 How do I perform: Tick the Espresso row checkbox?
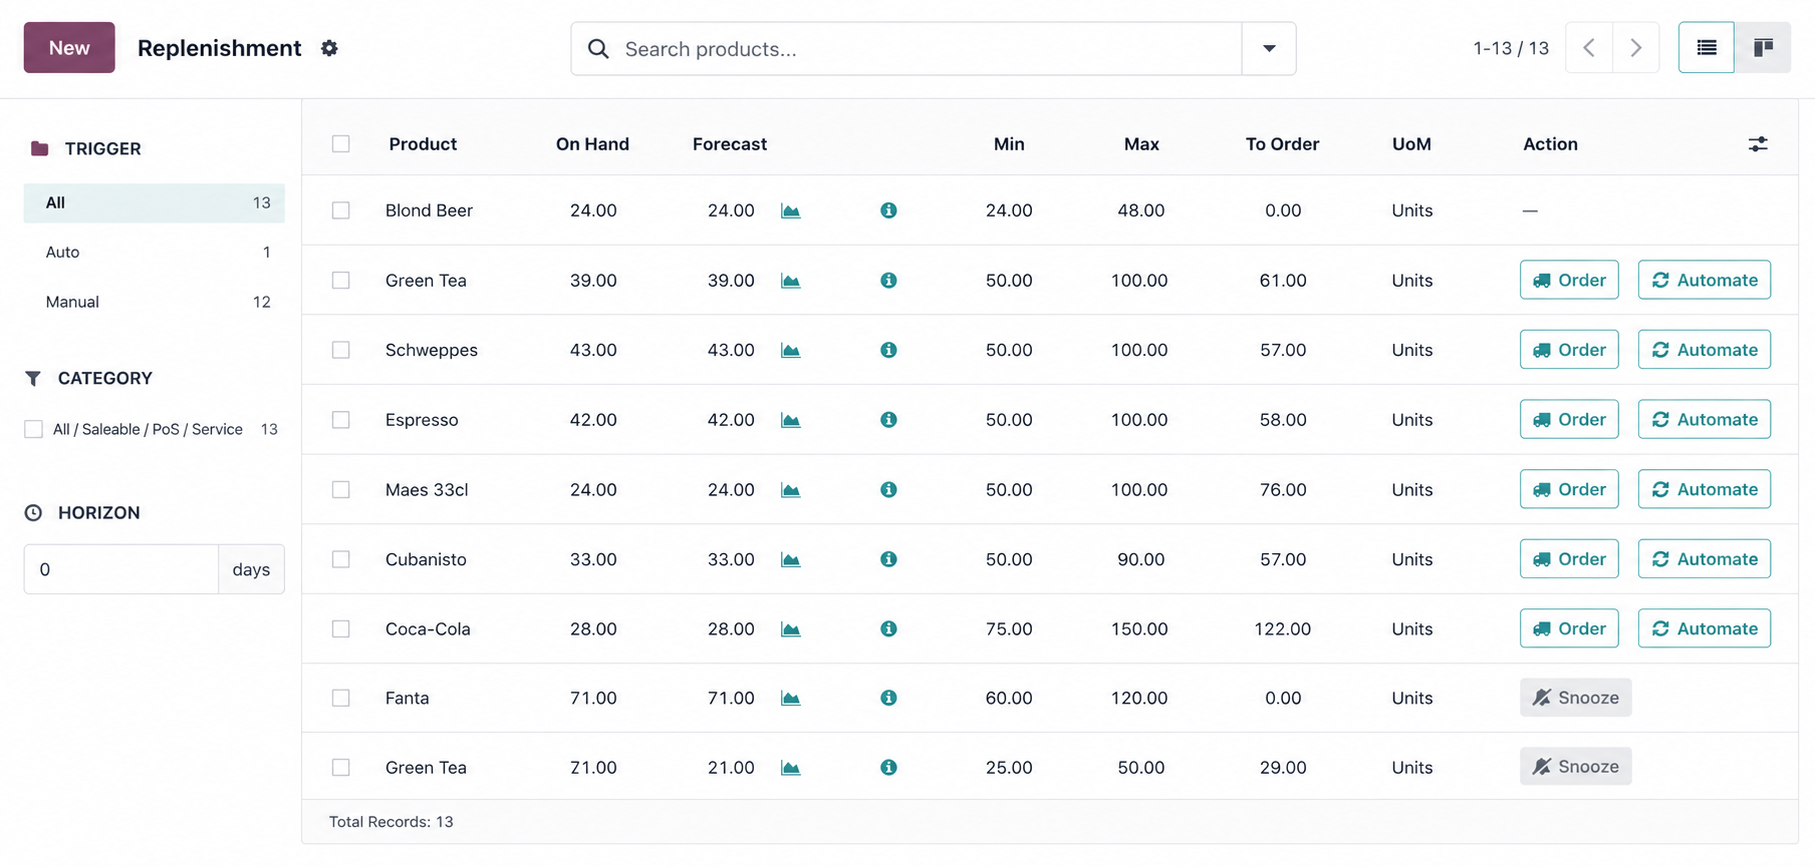341,420
